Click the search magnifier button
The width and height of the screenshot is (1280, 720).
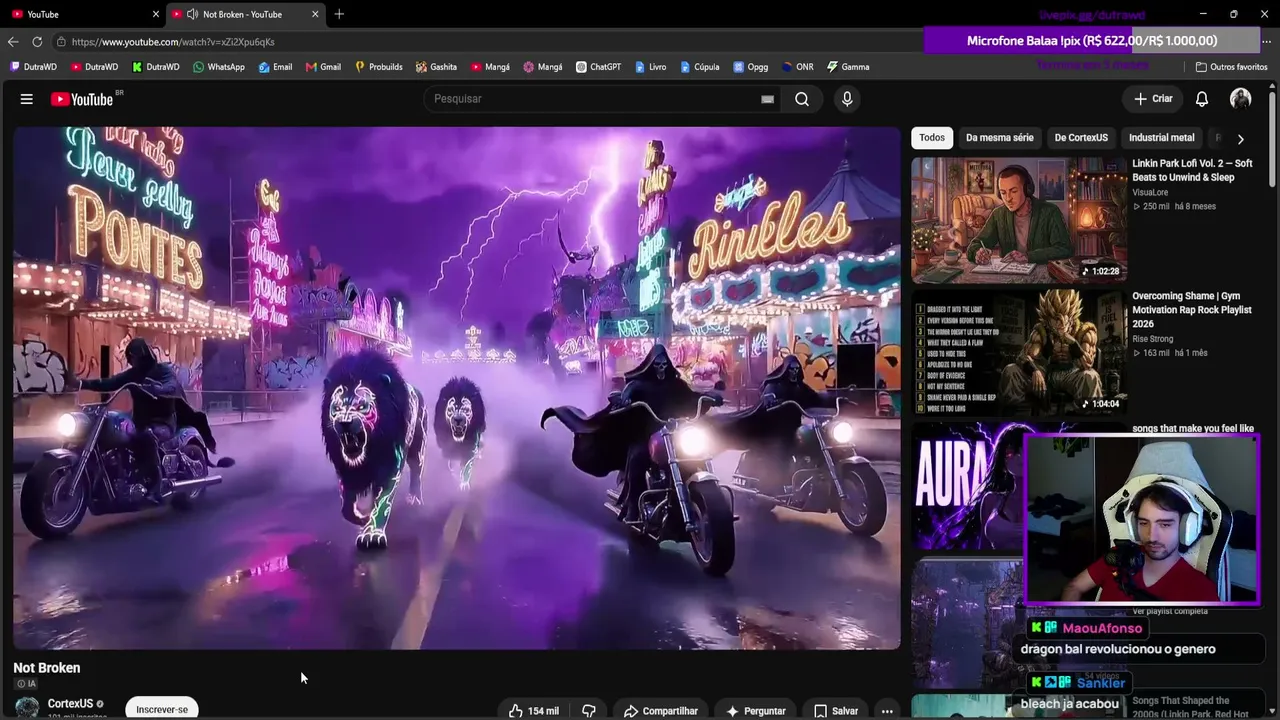pos(802,99)
